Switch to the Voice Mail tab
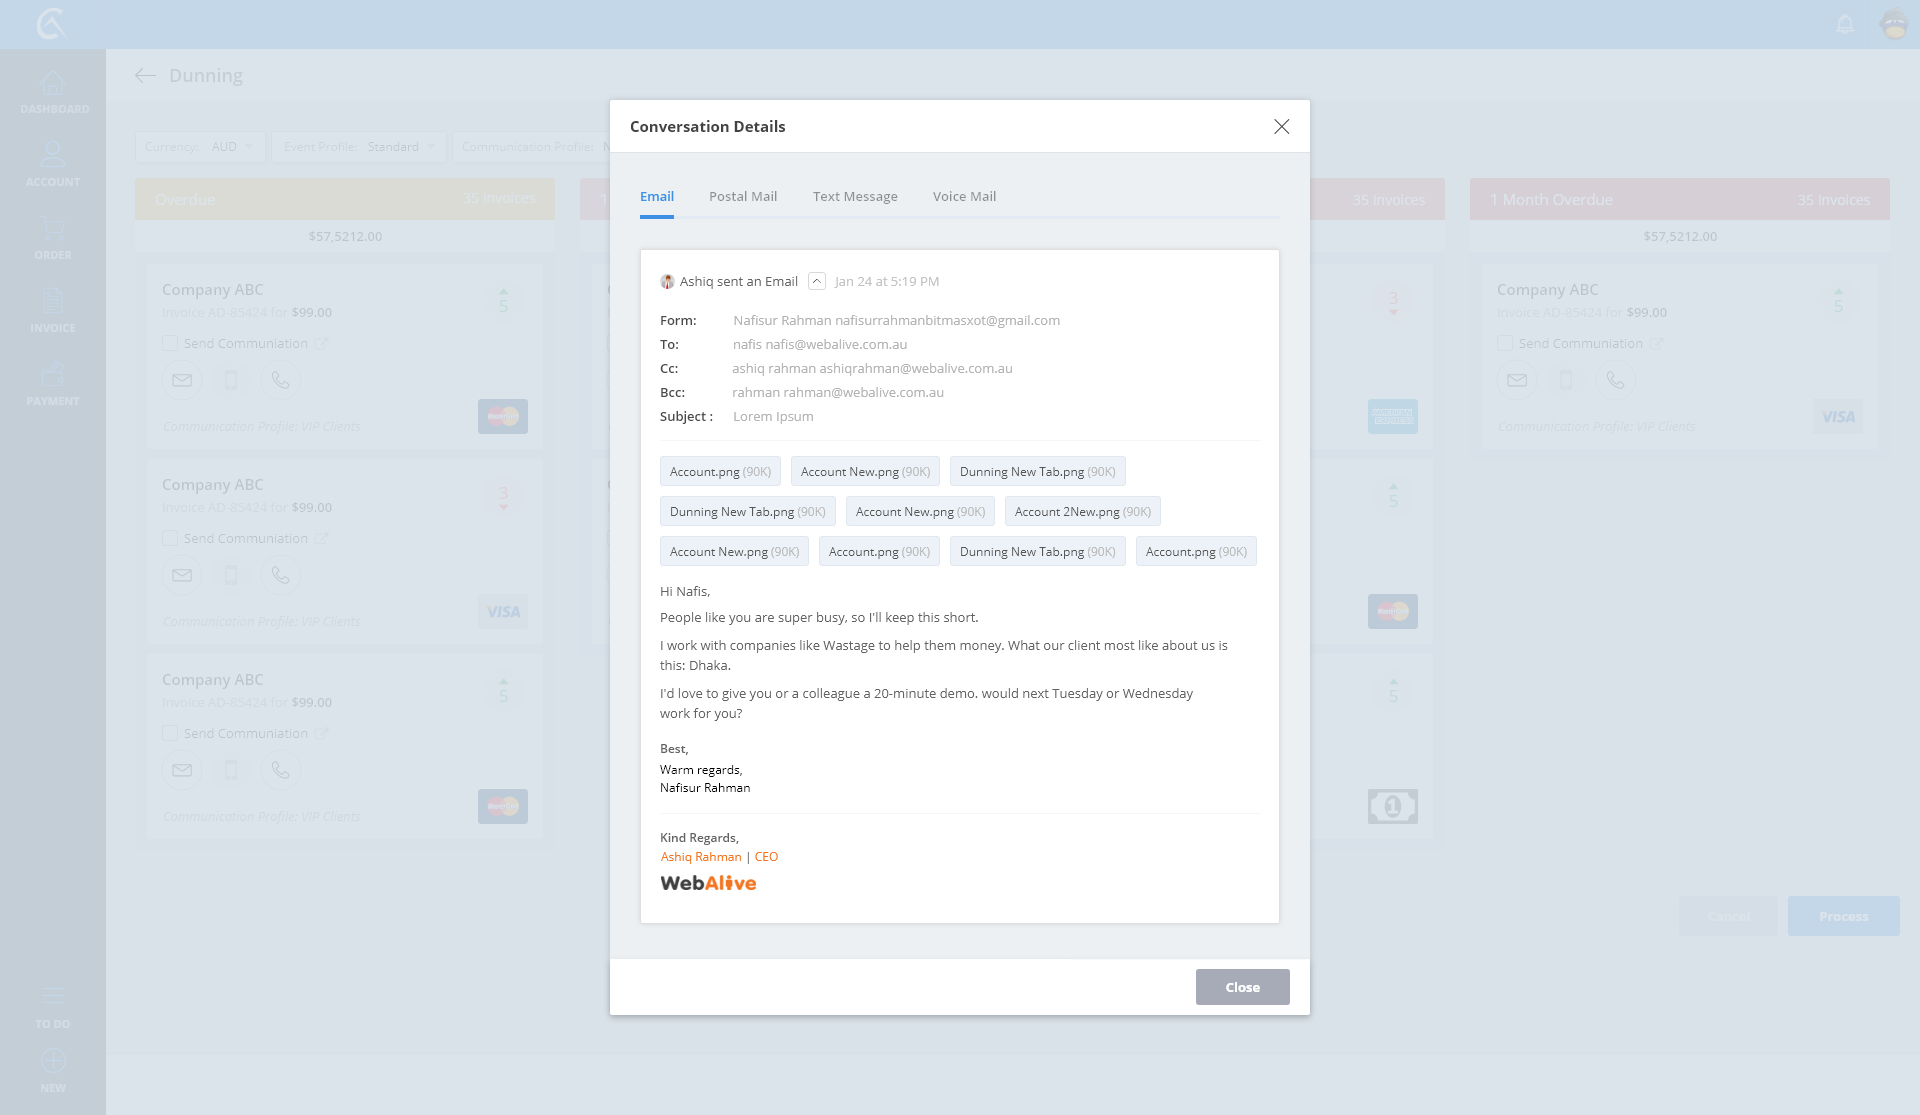The height and width of the screenshot is (1115, 1920). (x=964, y=197)
